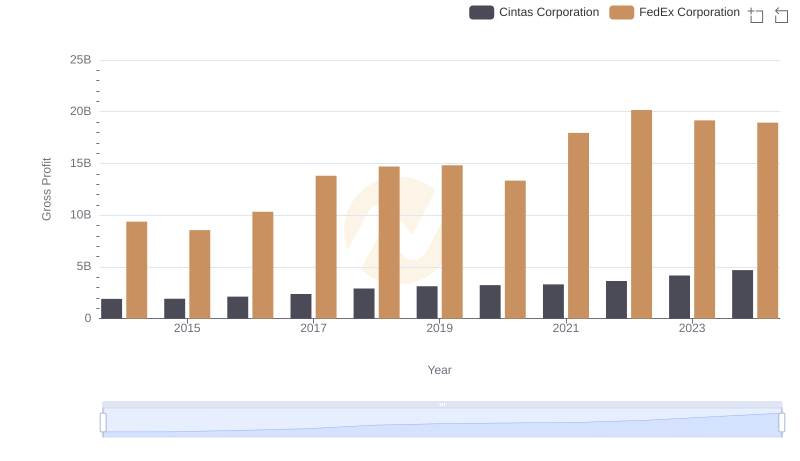Click the 20B y-axis label
The height and width of the screenshot is (461, 800).
point(81,111)
